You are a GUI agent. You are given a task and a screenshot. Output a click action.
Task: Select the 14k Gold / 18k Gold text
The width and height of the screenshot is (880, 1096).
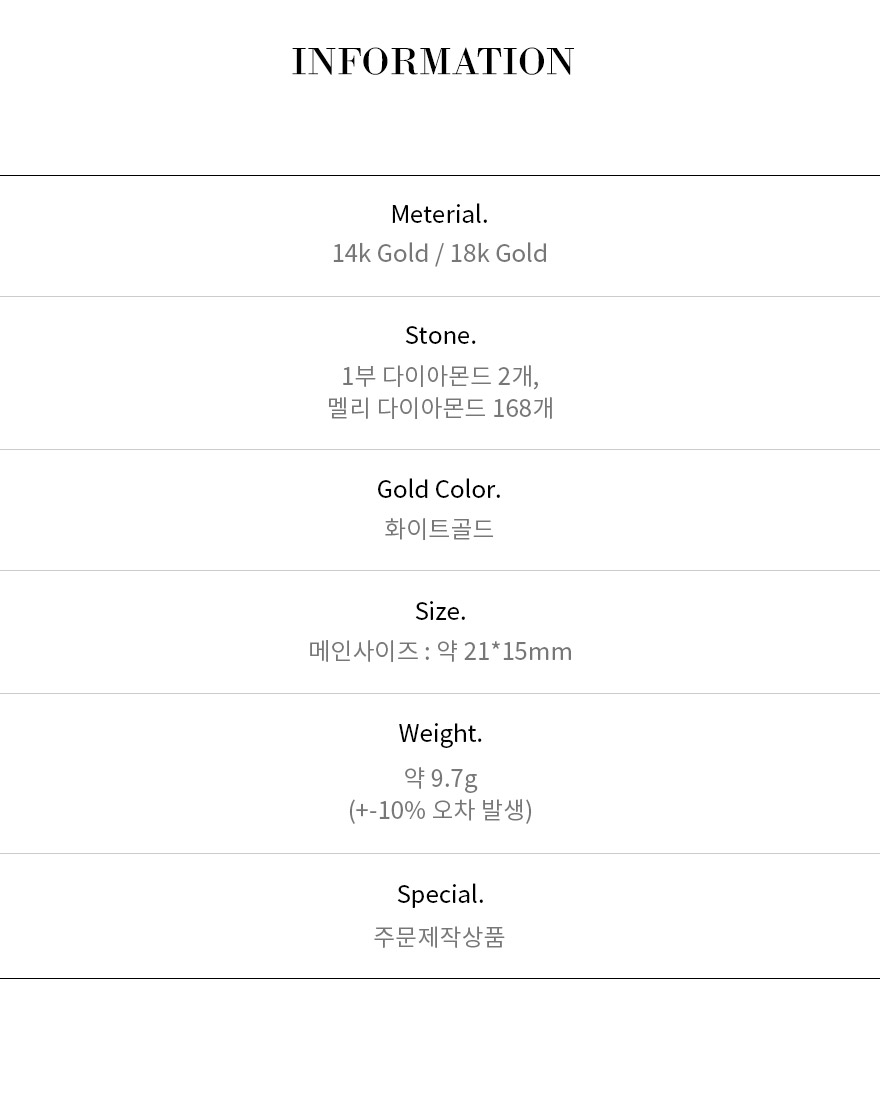coord(439,253)
